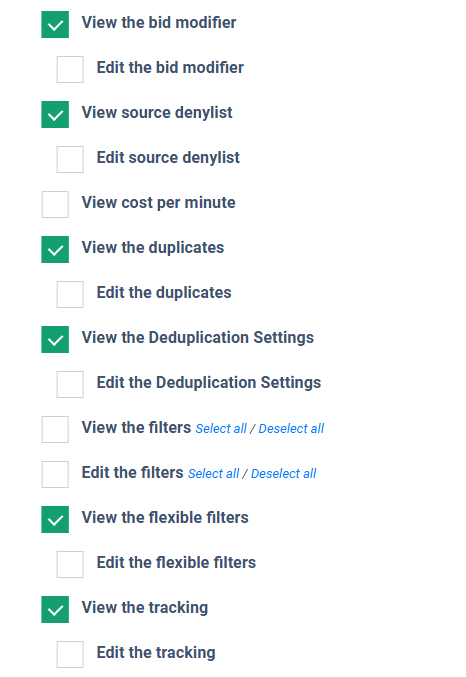Tick the Edit source denylist checkbox
The width and height of the screenshot is (466, 677).
tap(70, 159)
